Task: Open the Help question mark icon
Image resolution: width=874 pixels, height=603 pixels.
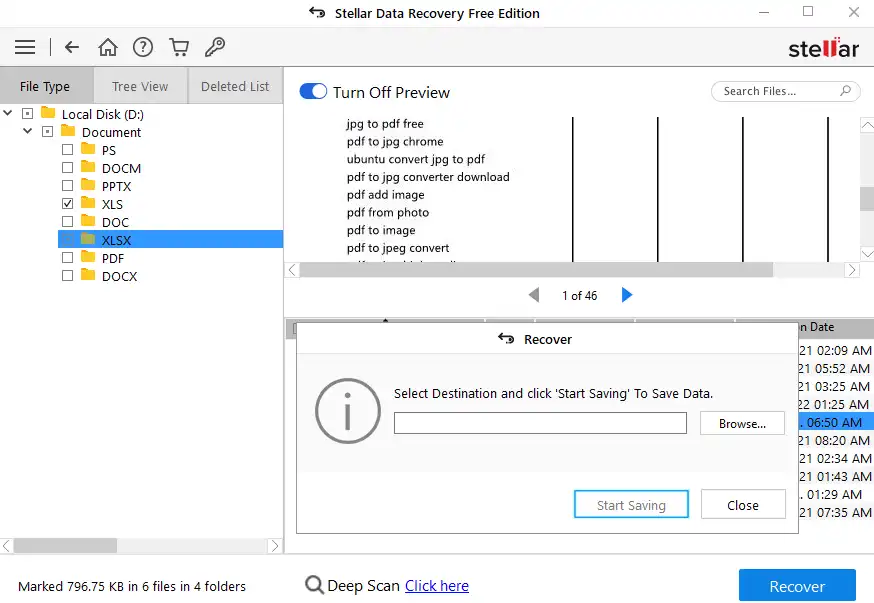Action: pyautogui.click(x=143, y=47)
